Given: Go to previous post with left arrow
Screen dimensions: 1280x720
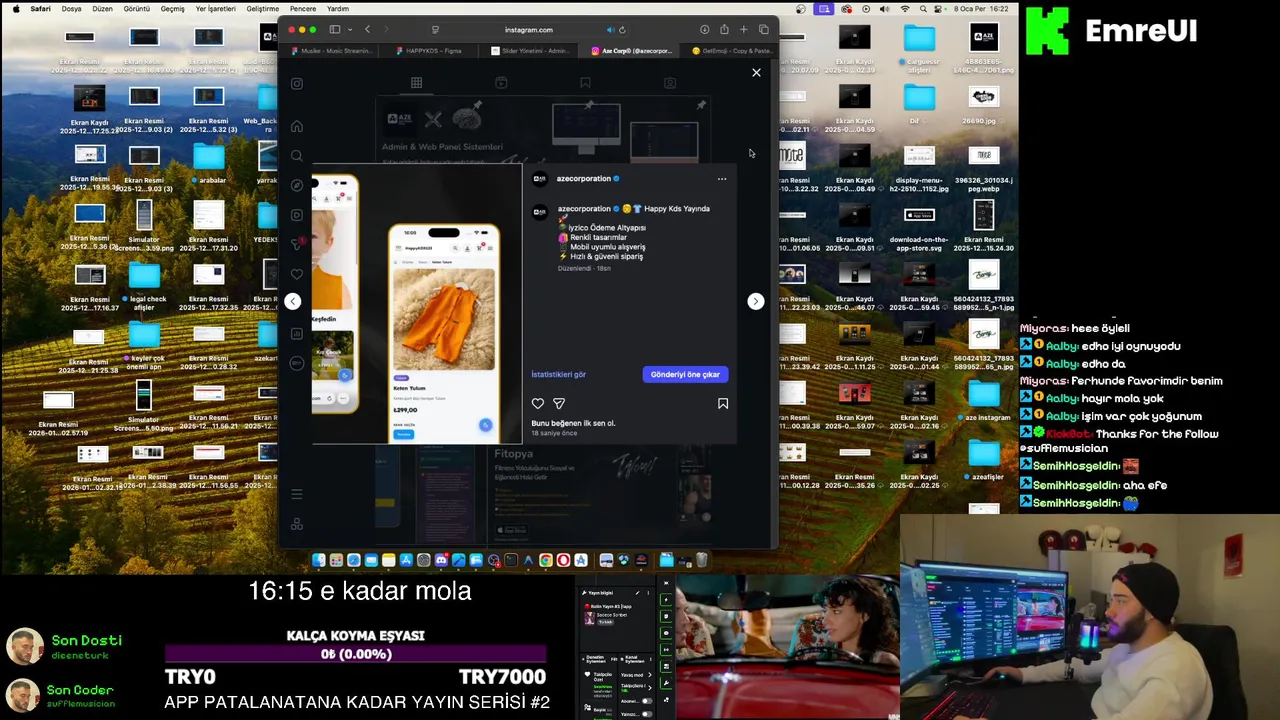Looking at the screenshot, I should coord(292,301).
